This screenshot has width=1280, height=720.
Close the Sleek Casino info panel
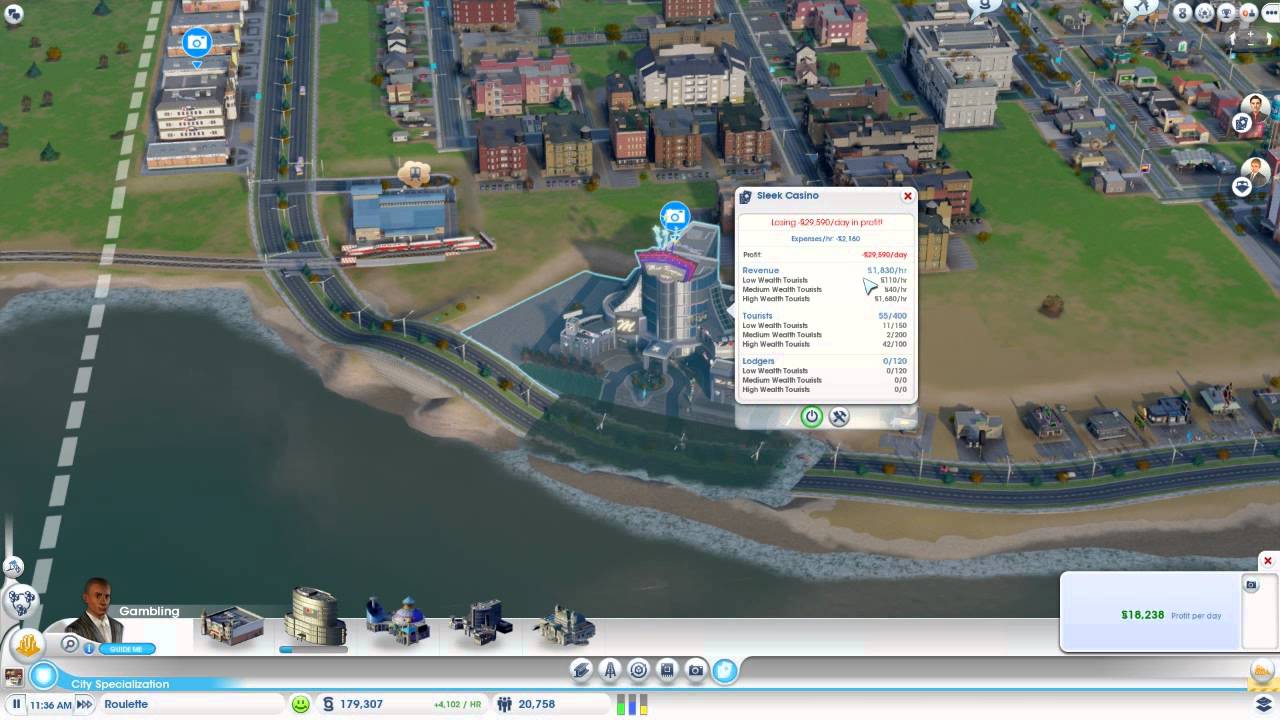[x=908, y=196]
